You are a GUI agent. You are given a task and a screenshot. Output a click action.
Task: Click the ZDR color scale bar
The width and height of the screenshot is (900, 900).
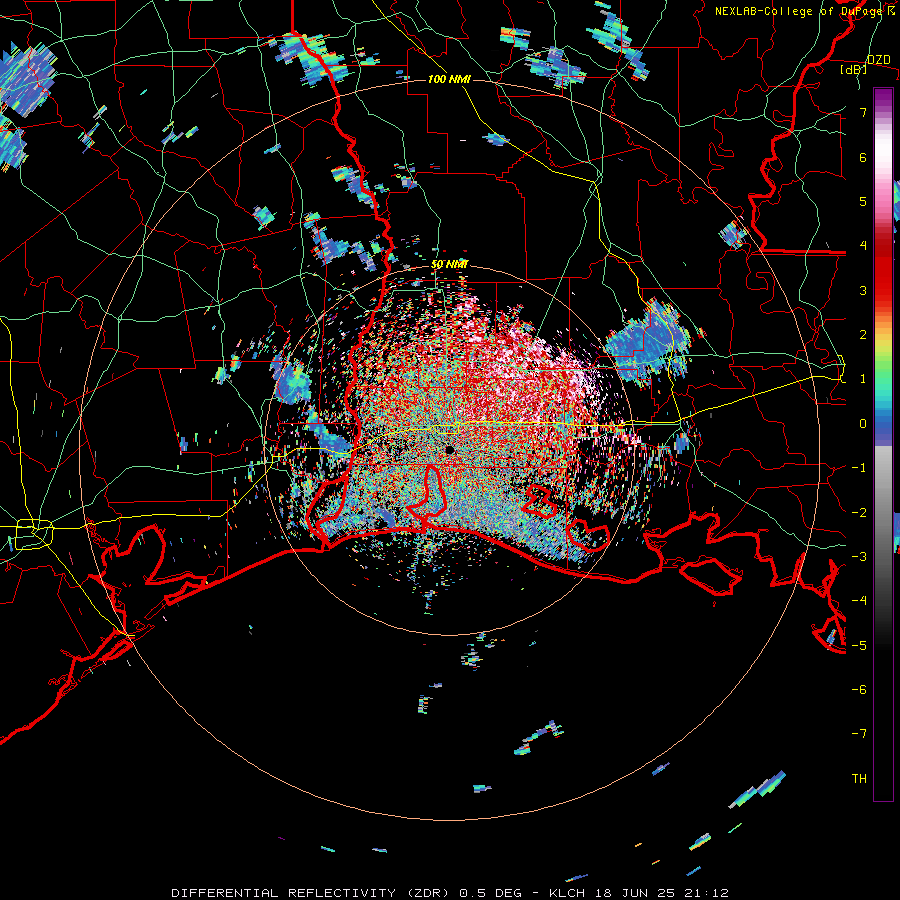click(883, 444)
